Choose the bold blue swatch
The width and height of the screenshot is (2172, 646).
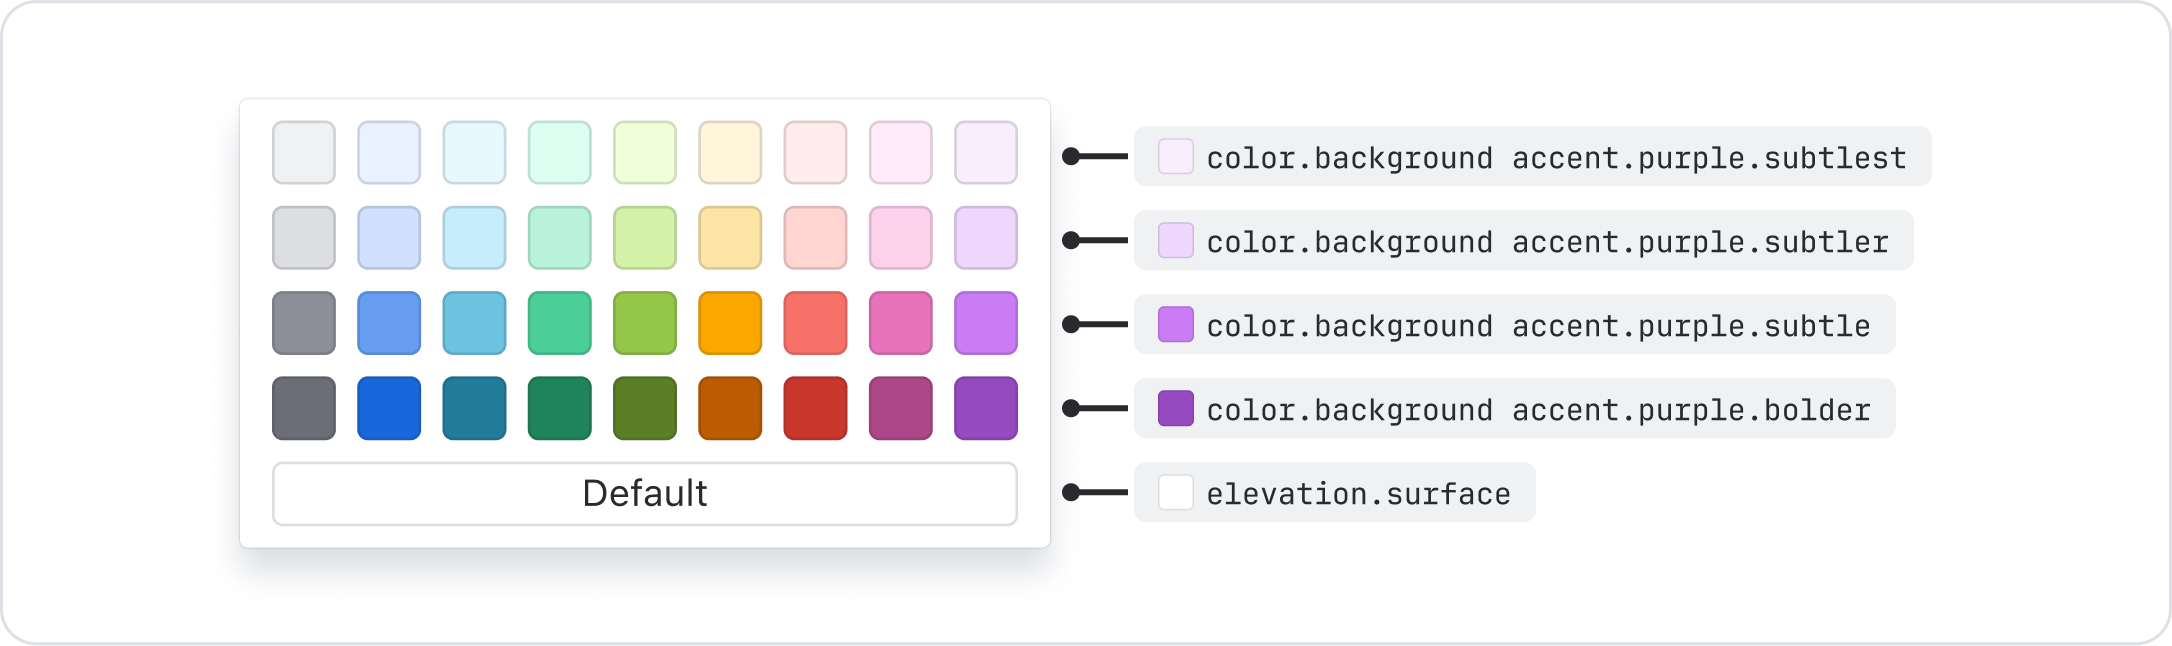click(x=389, y=408)
